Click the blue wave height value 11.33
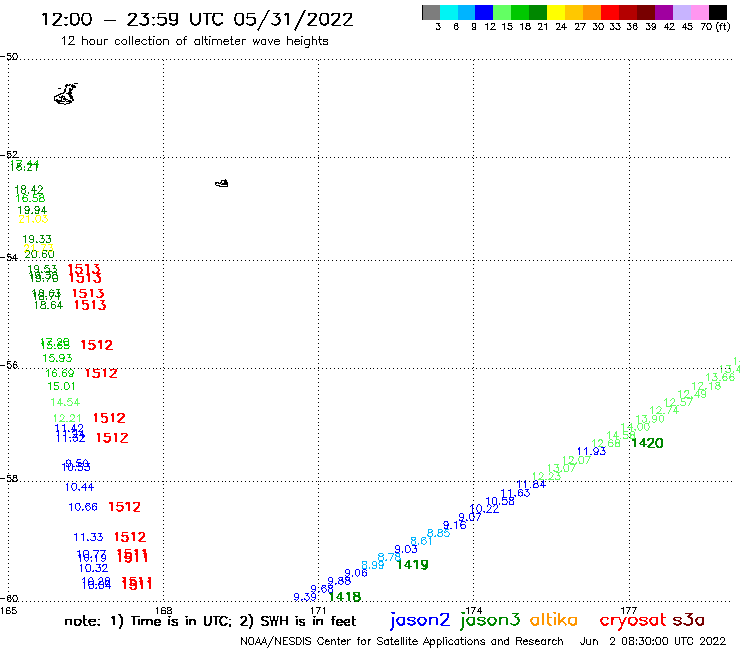 pos(88,537)
